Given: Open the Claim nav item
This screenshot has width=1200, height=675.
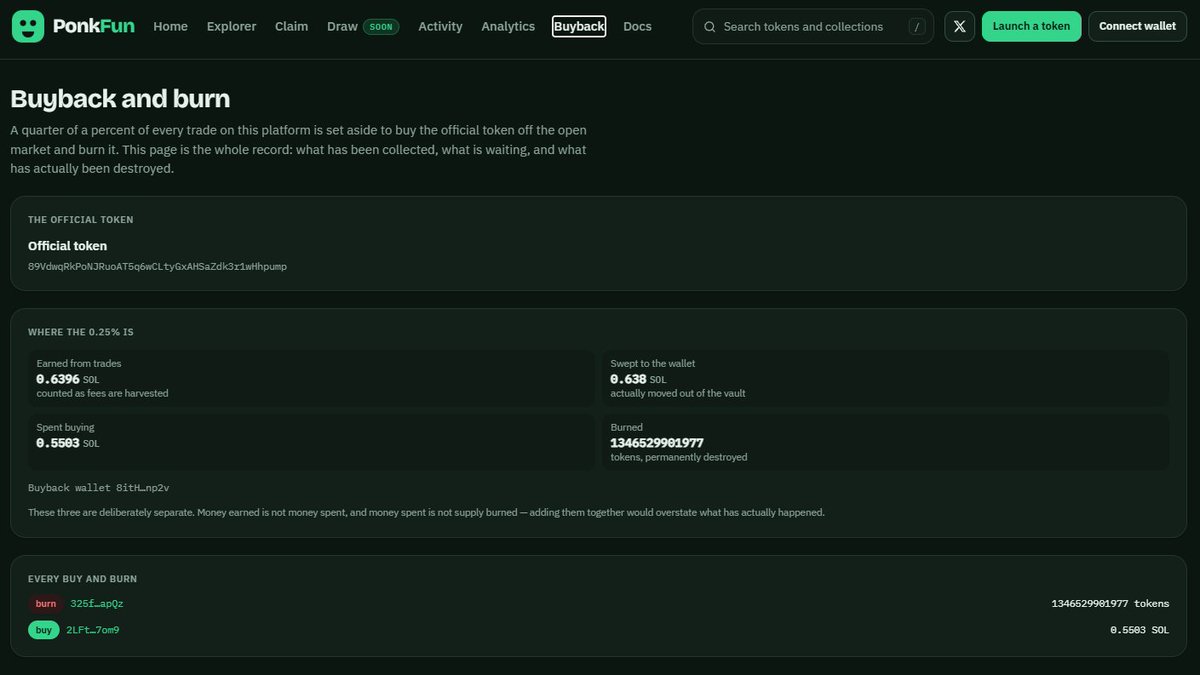Looking at the screenshot, I should [291, 27].
